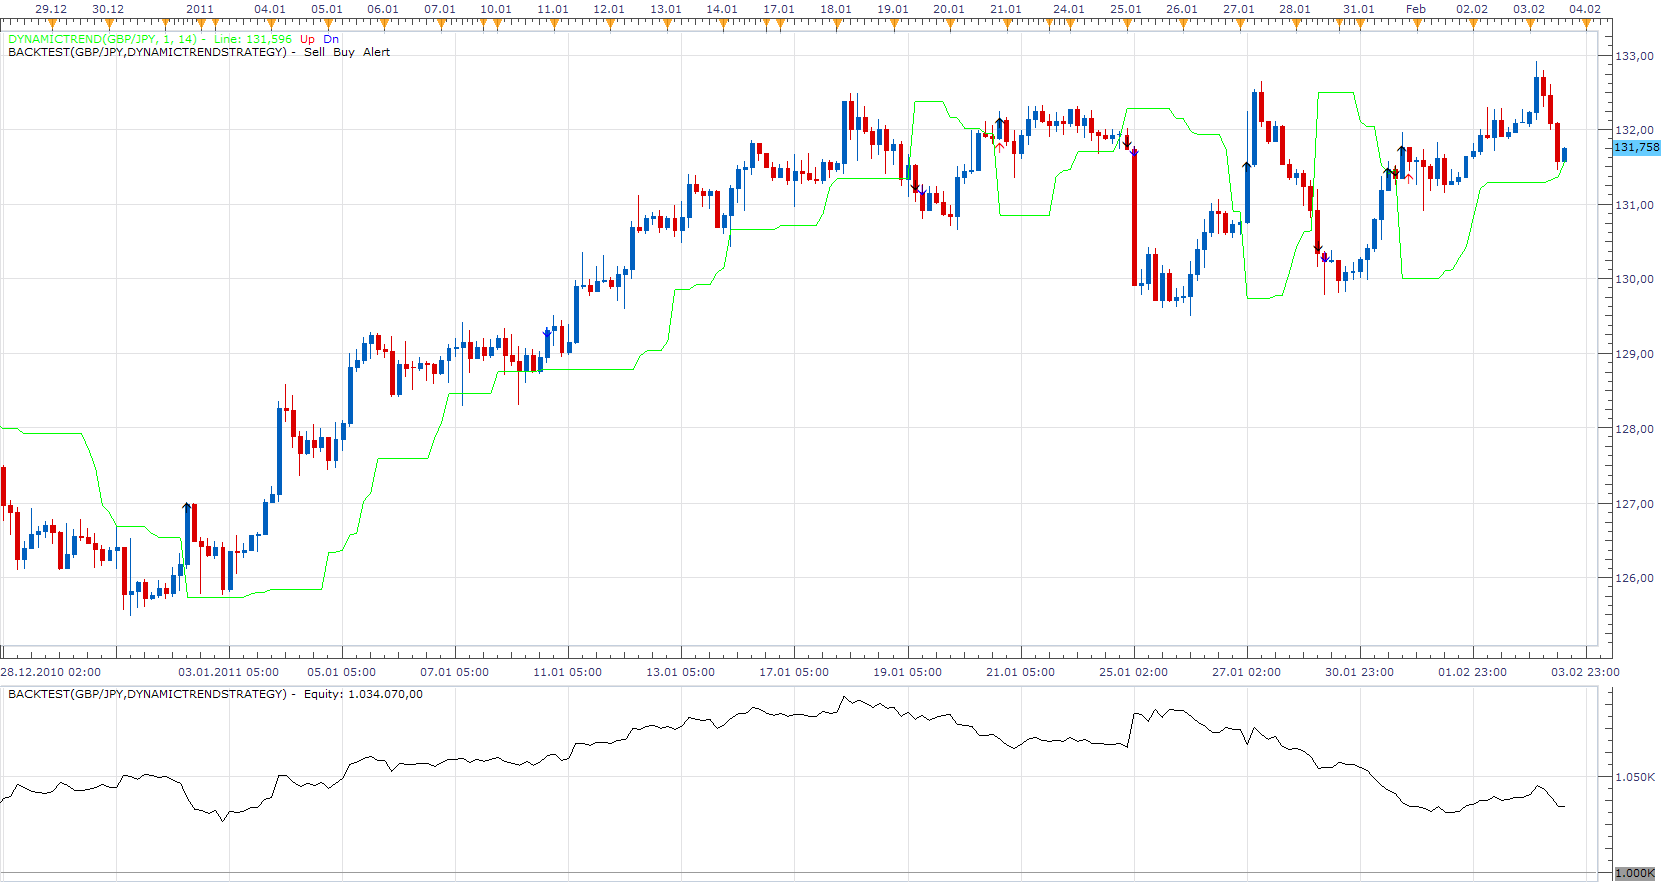Click the 03.01.2011 05:00 time axis label

tap(228, 672)
